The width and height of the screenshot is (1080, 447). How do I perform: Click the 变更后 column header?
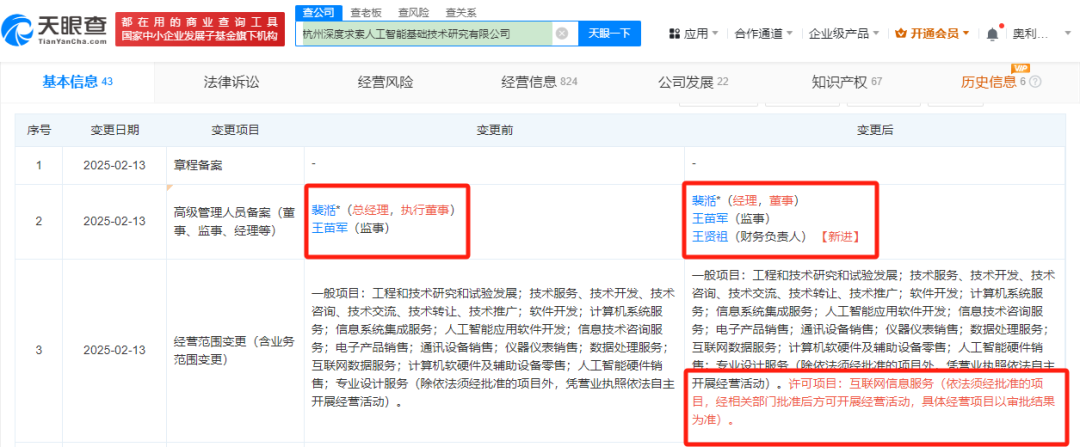click(874, 129)
